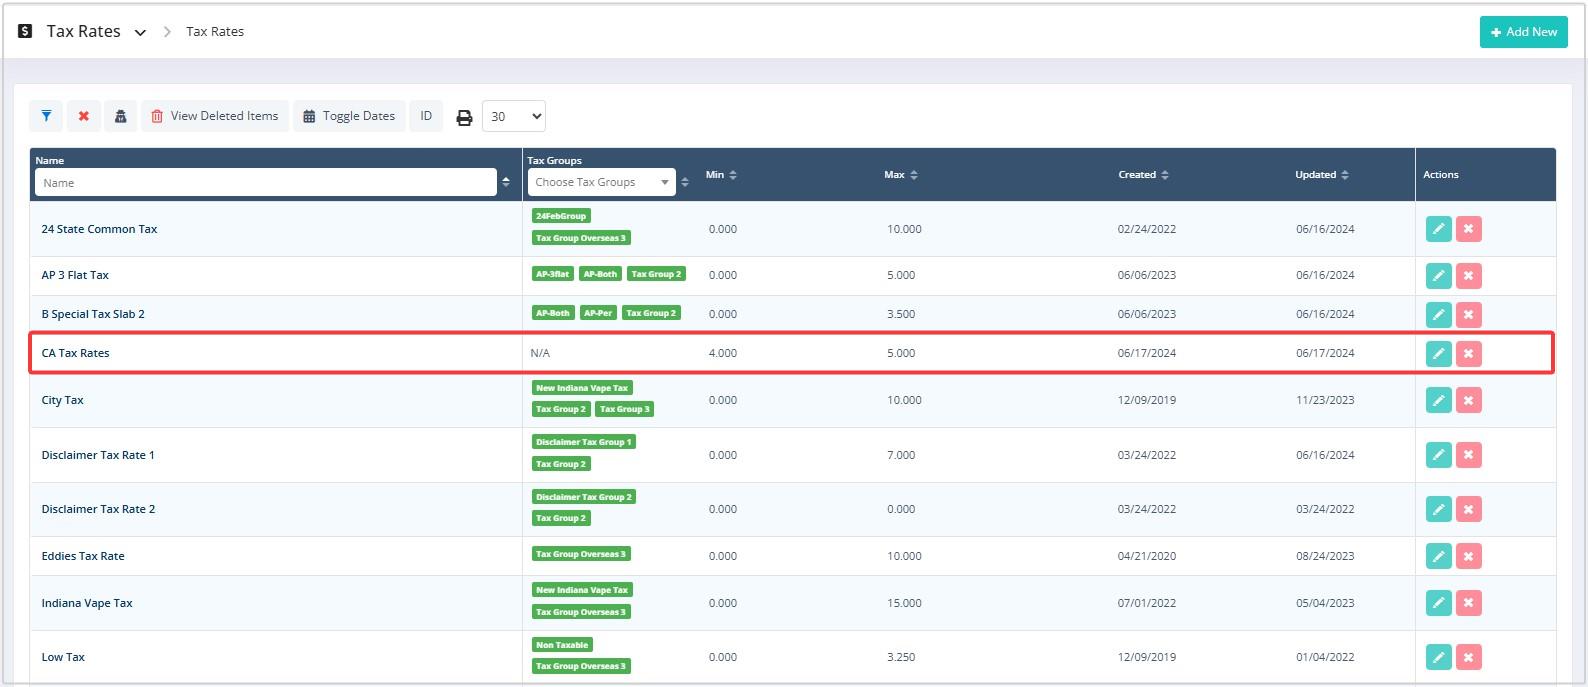Screen dimensions: 1588x687
Task: Delete Disclaimer Tax Rate 1
Action: 1469,455
